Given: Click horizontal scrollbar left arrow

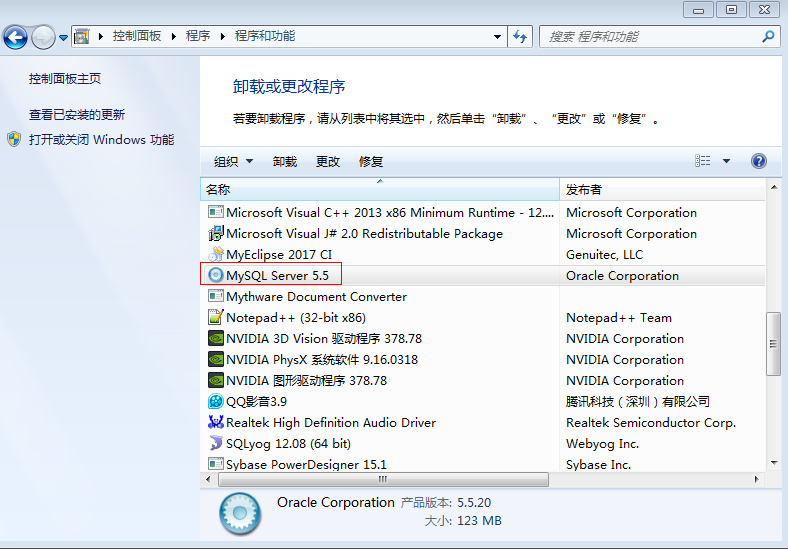Looking at the screenshot, I should 209,480.
